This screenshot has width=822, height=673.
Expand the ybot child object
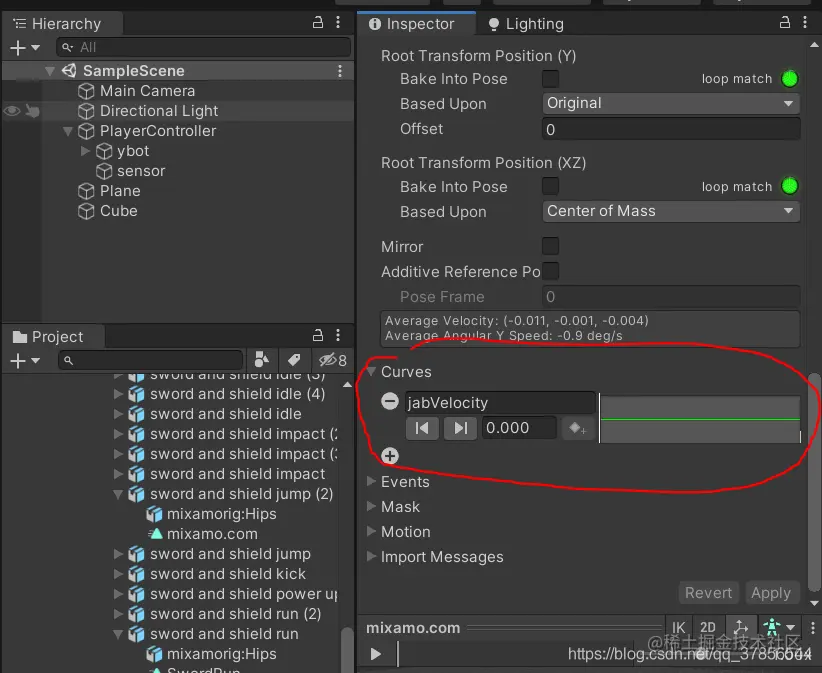85,151
